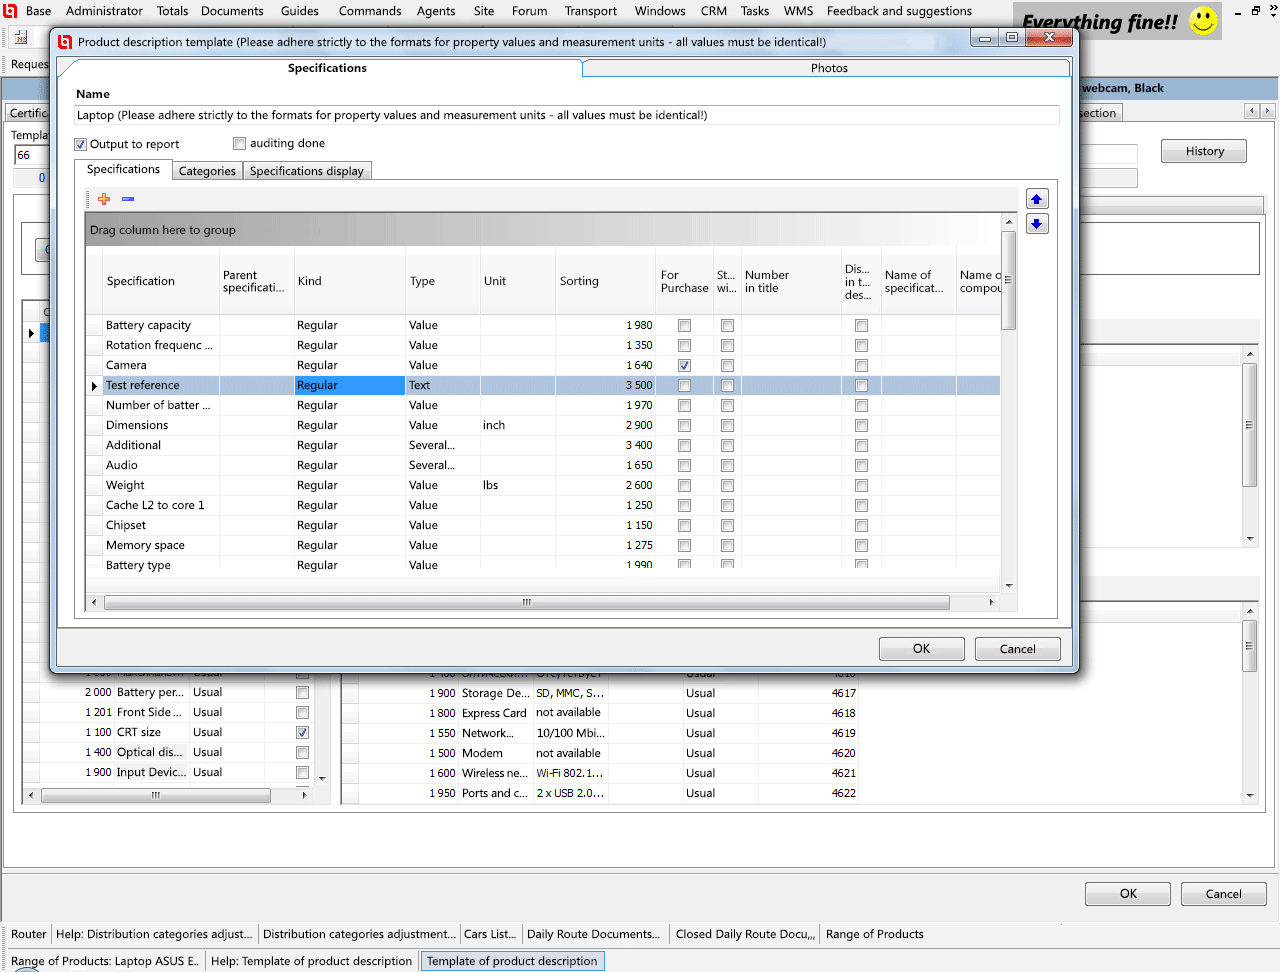Check For Purchase for Weight row
Screen dimensions: 1280x972
684,485
